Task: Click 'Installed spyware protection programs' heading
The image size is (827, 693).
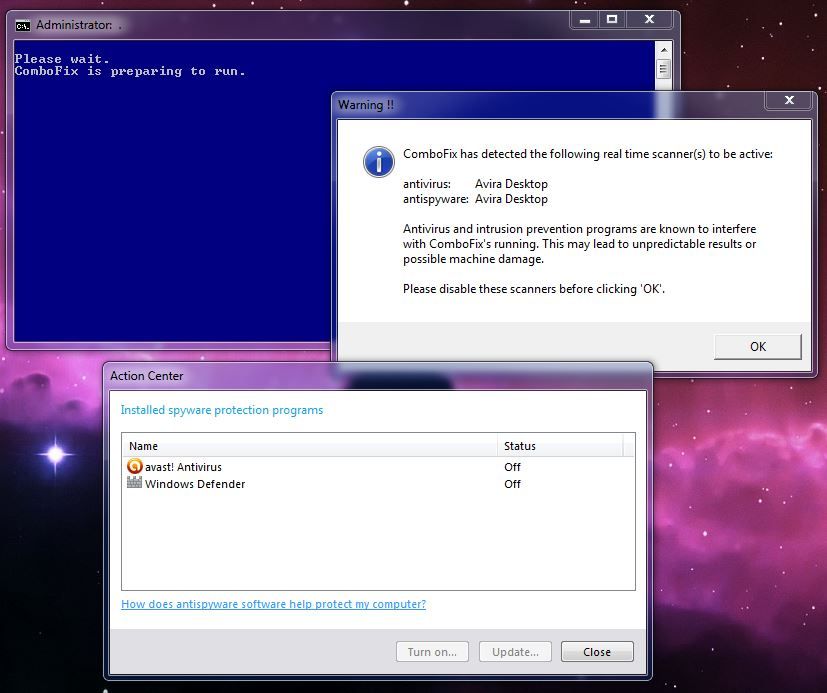Action: (222, 410)
